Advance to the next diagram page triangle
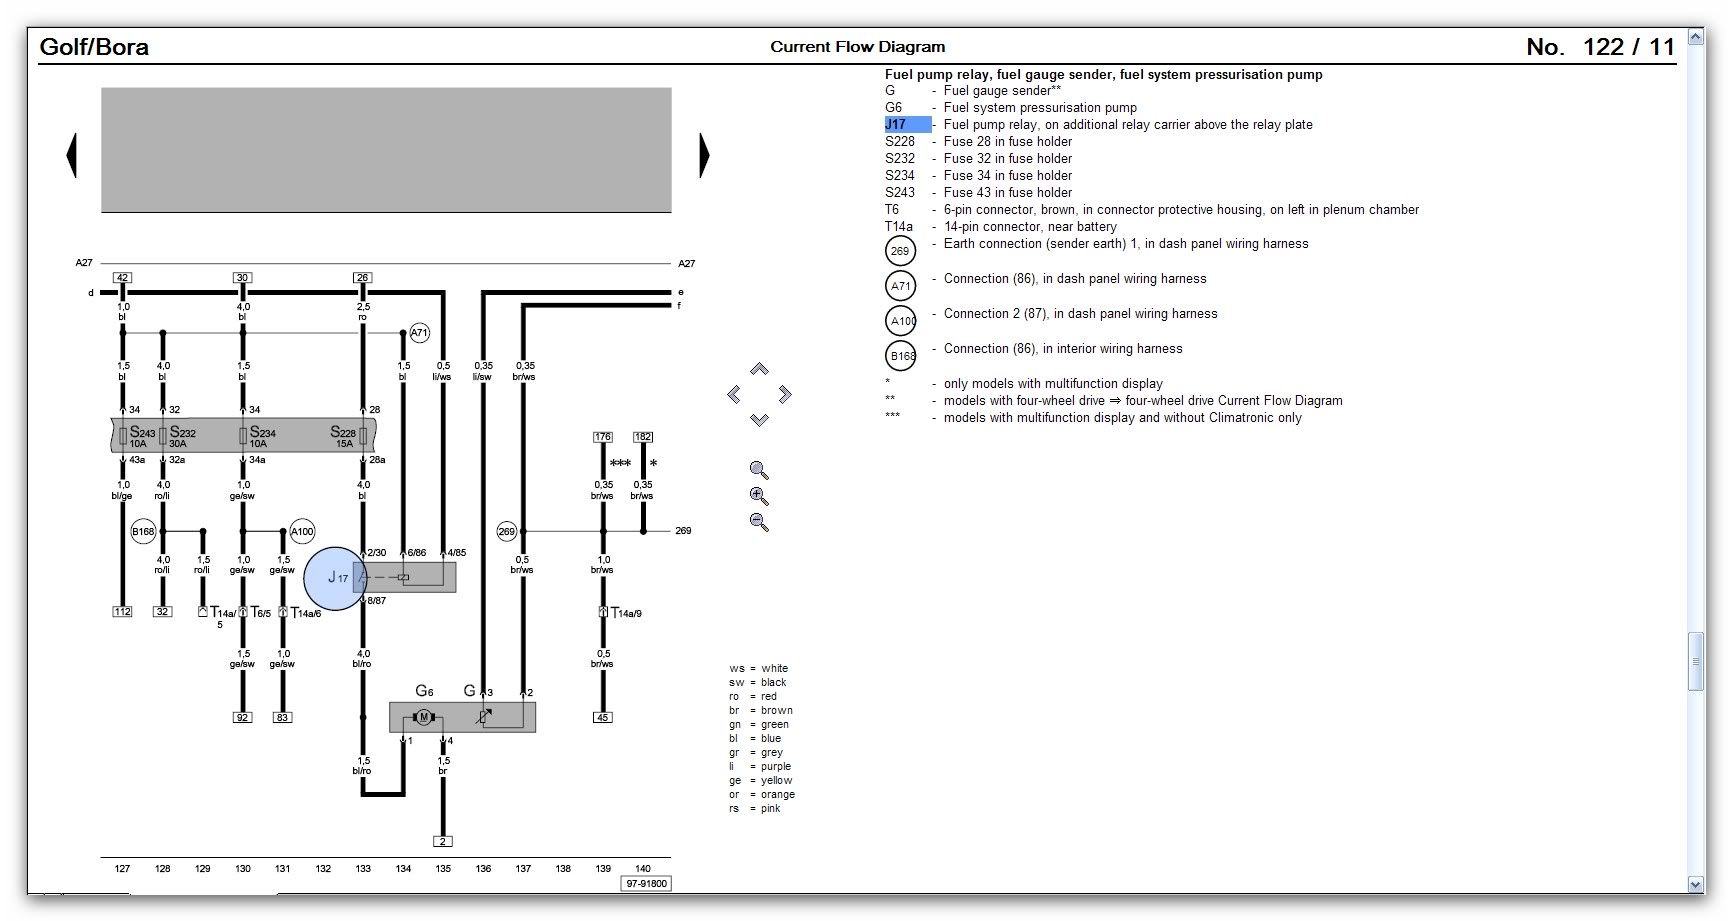The height and width of the screenshot is (921, 1732). pos(706,153)
